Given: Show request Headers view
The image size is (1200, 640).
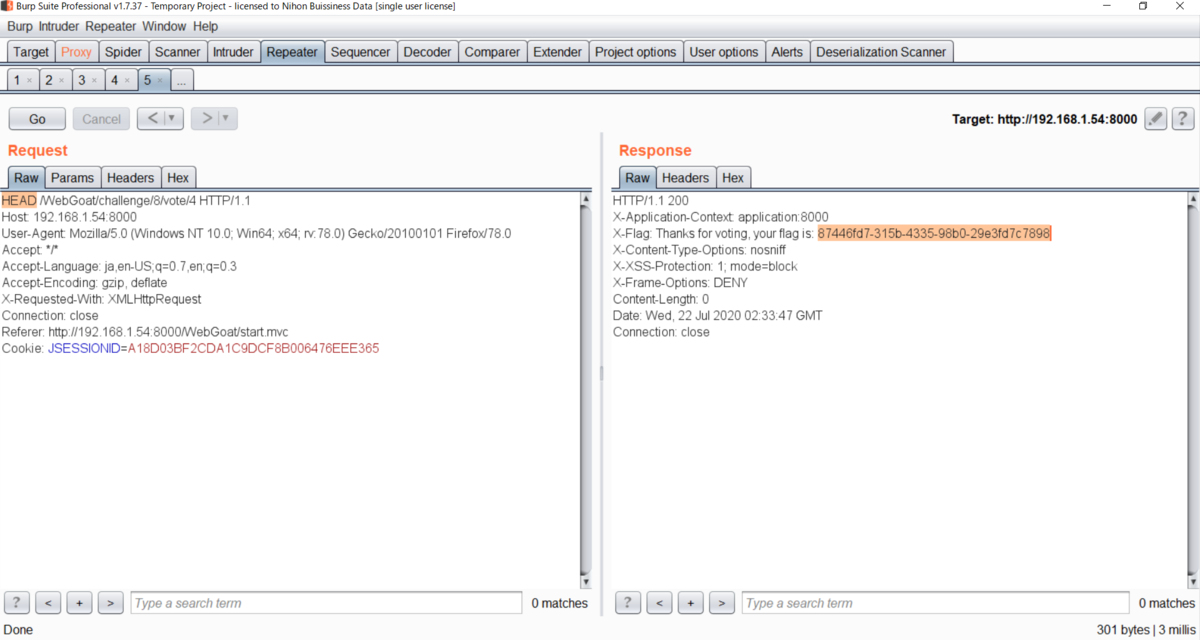Looking at the screenshot, I should pyautogui.click(x=130, y=178).
